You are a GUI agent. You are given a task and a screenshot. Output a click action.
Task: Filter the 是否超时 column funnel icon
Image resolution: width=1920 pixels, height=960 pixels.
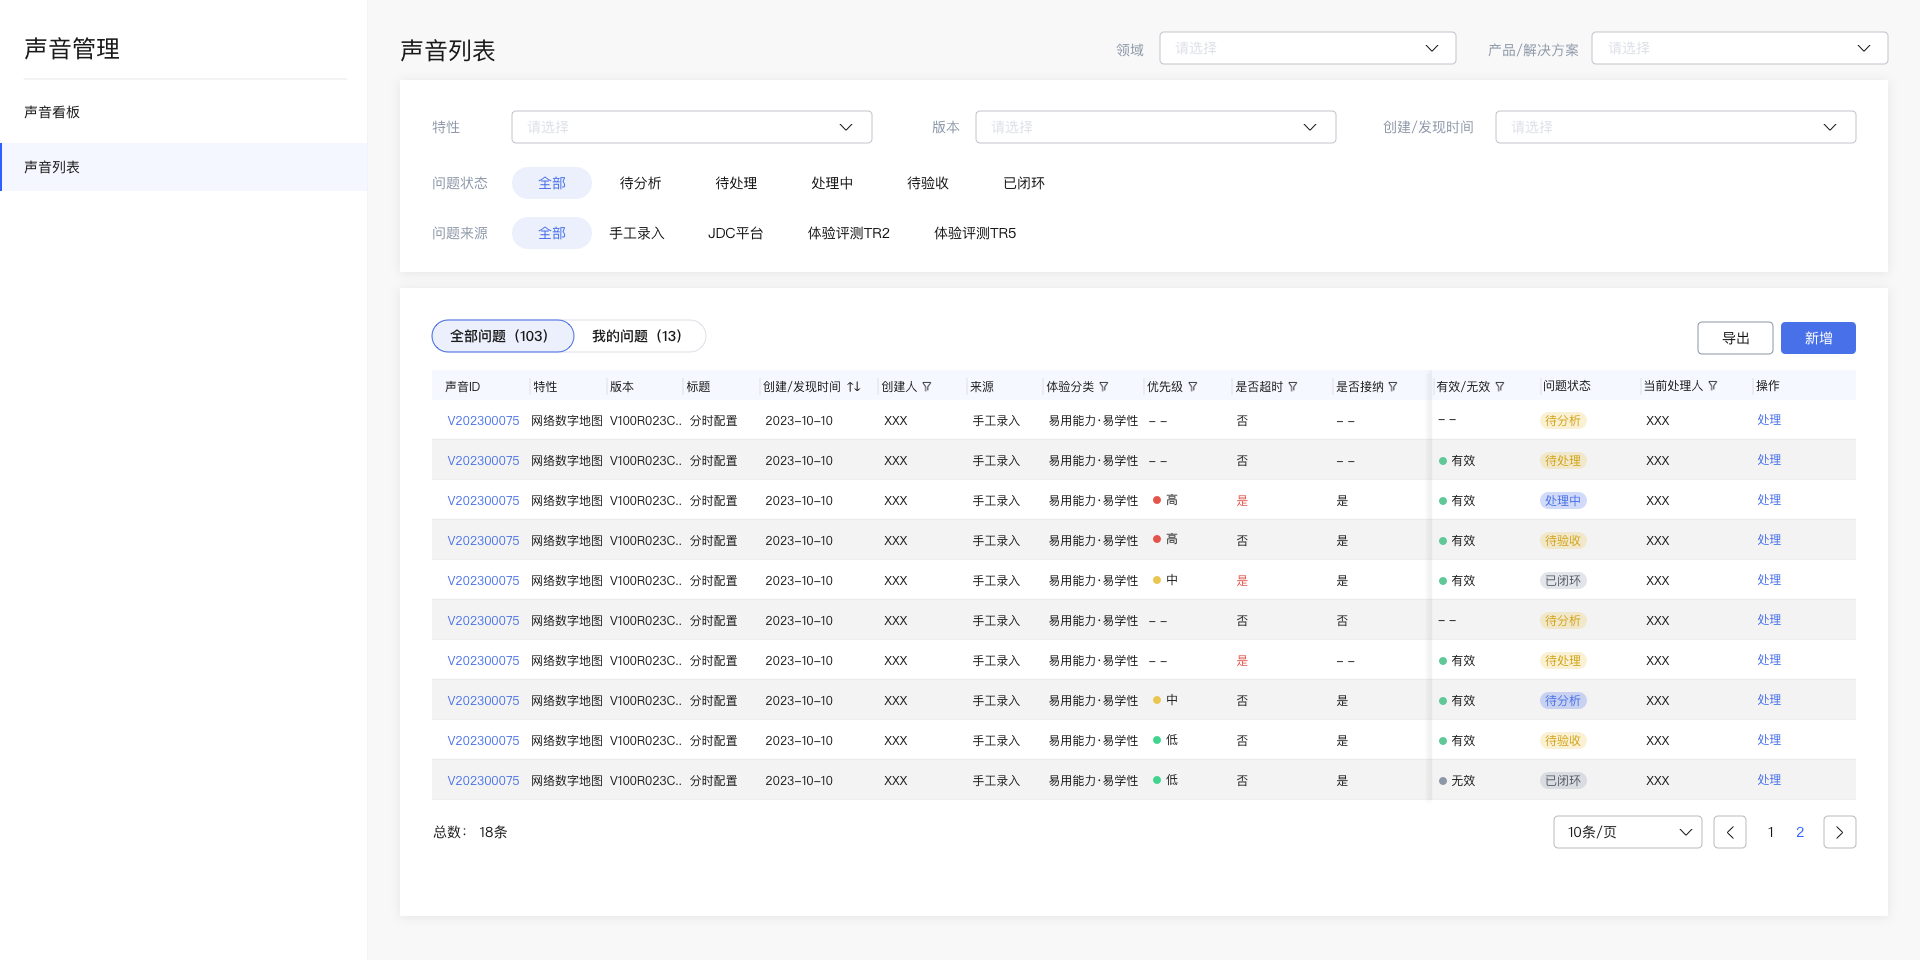(x=1293, y=387)
